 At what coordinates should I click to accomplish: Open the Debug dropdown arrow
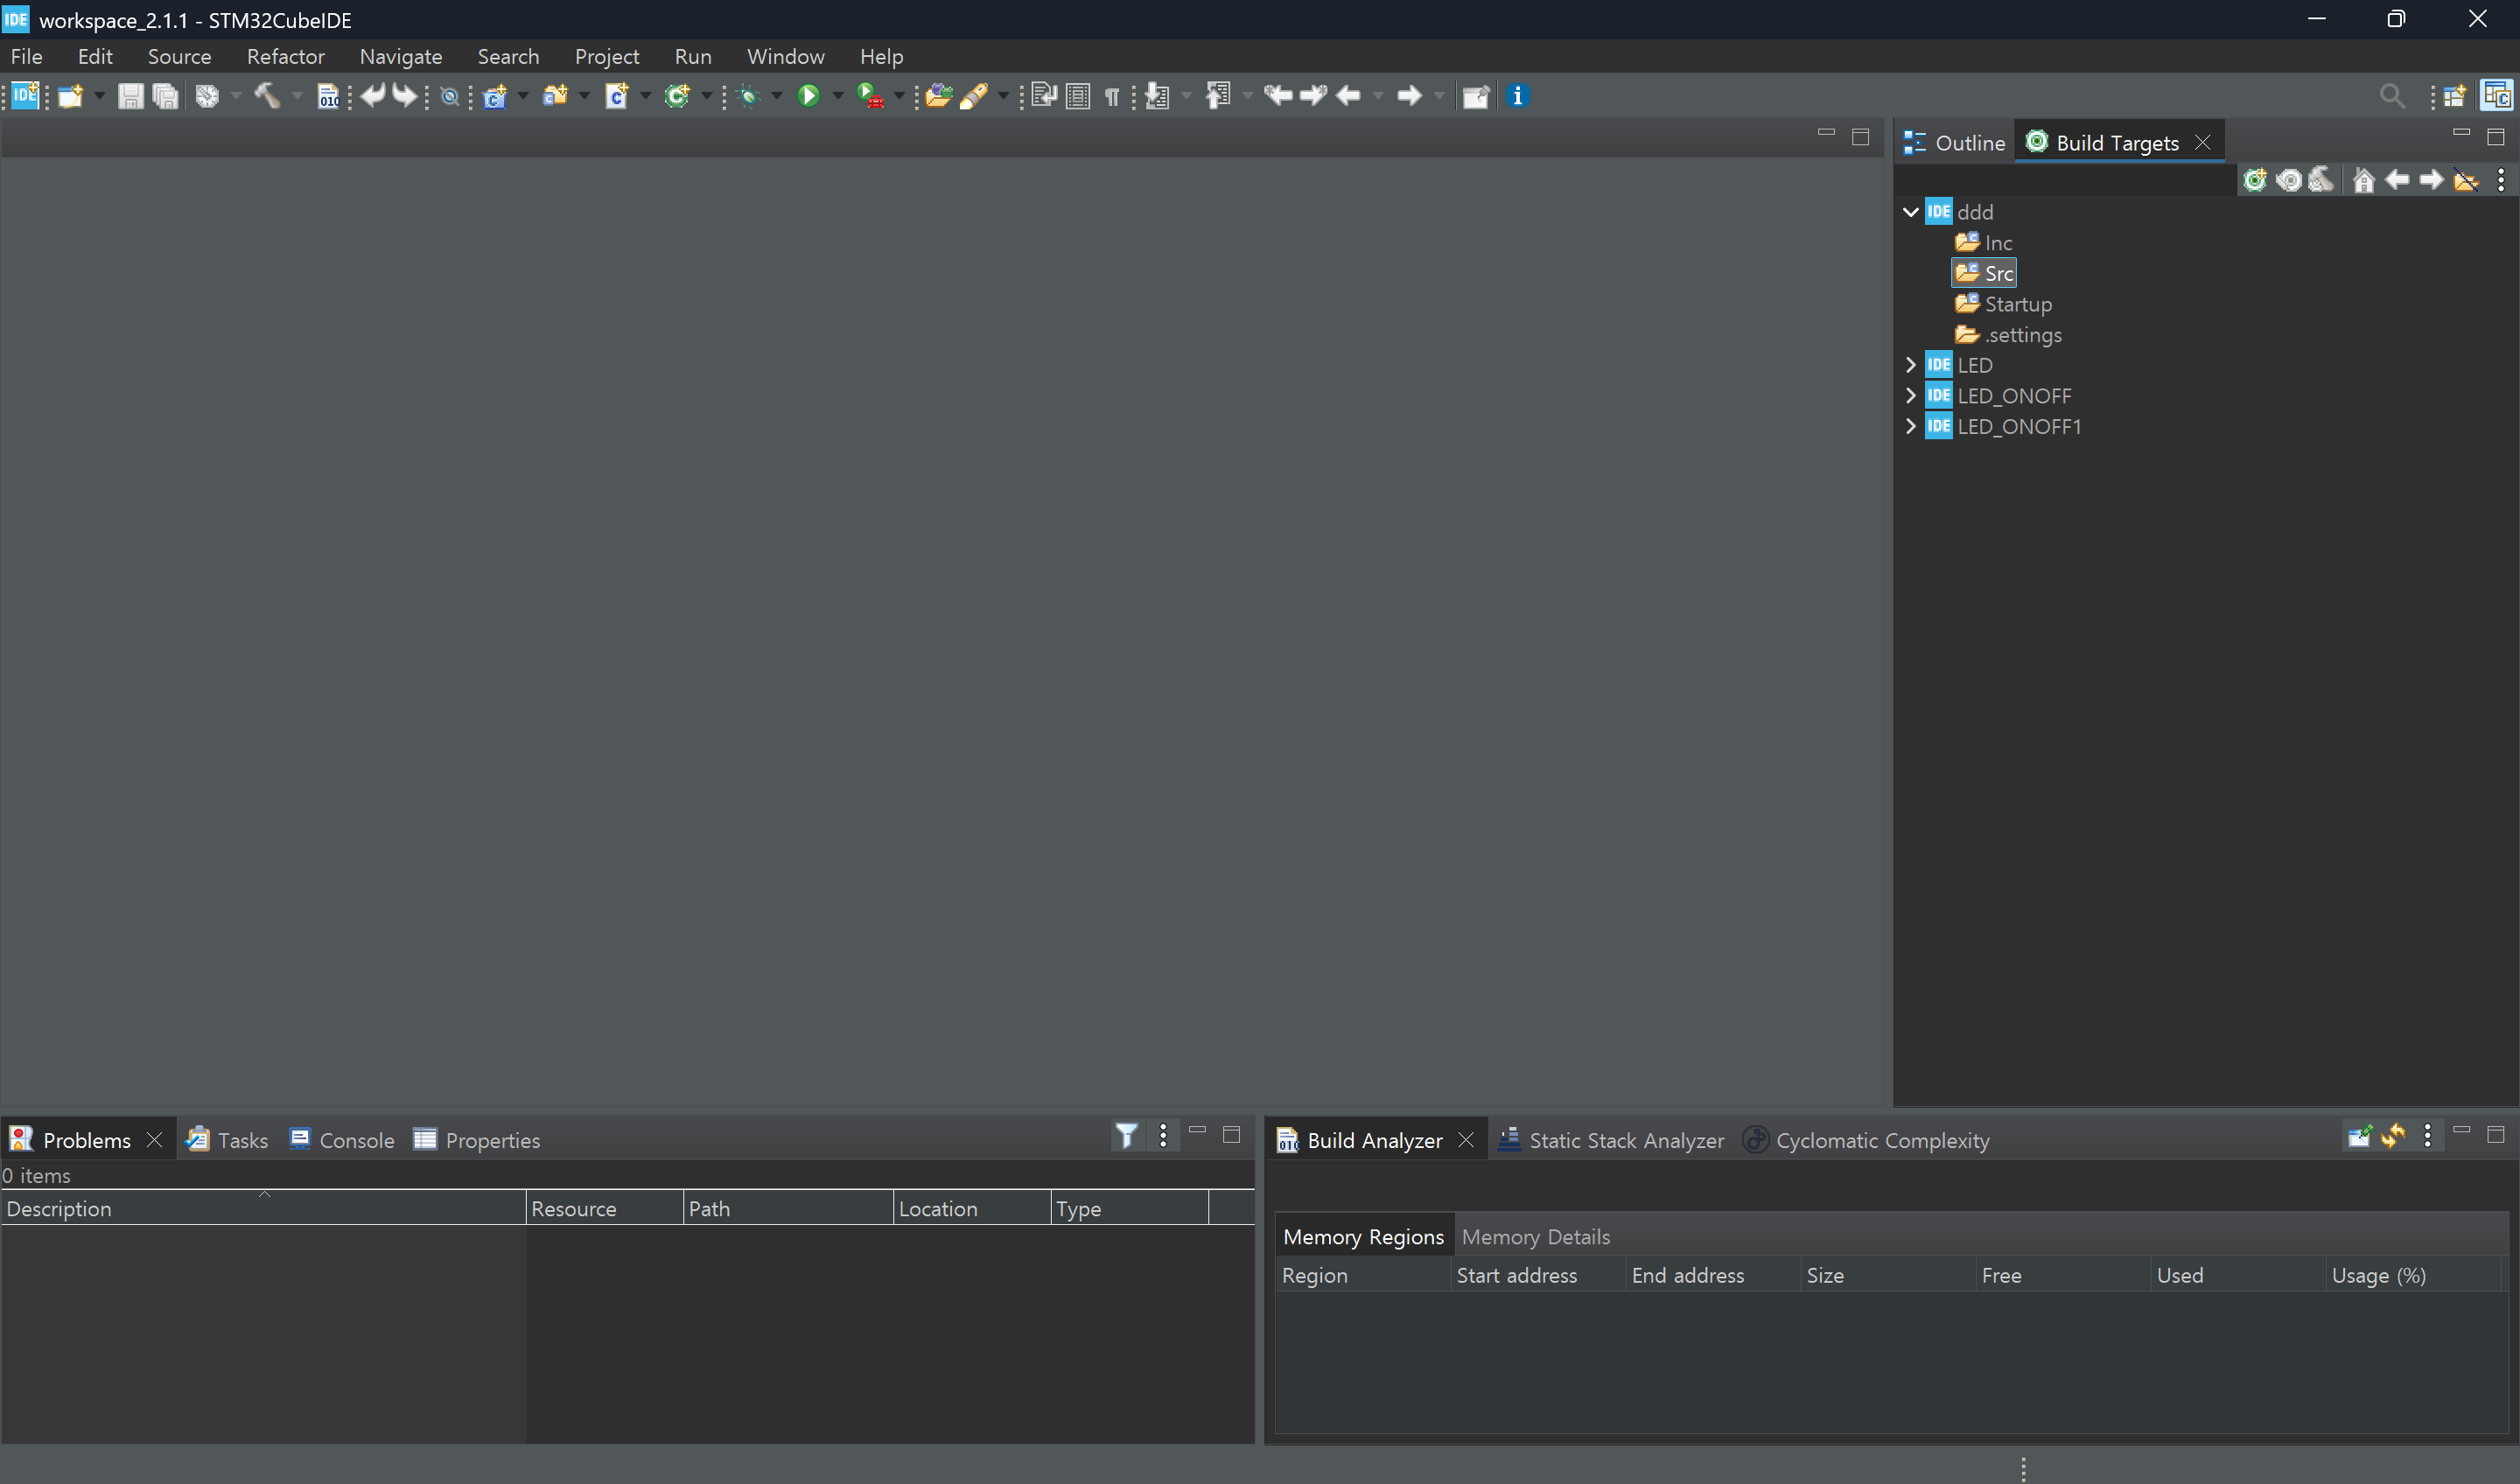(777, 96)
